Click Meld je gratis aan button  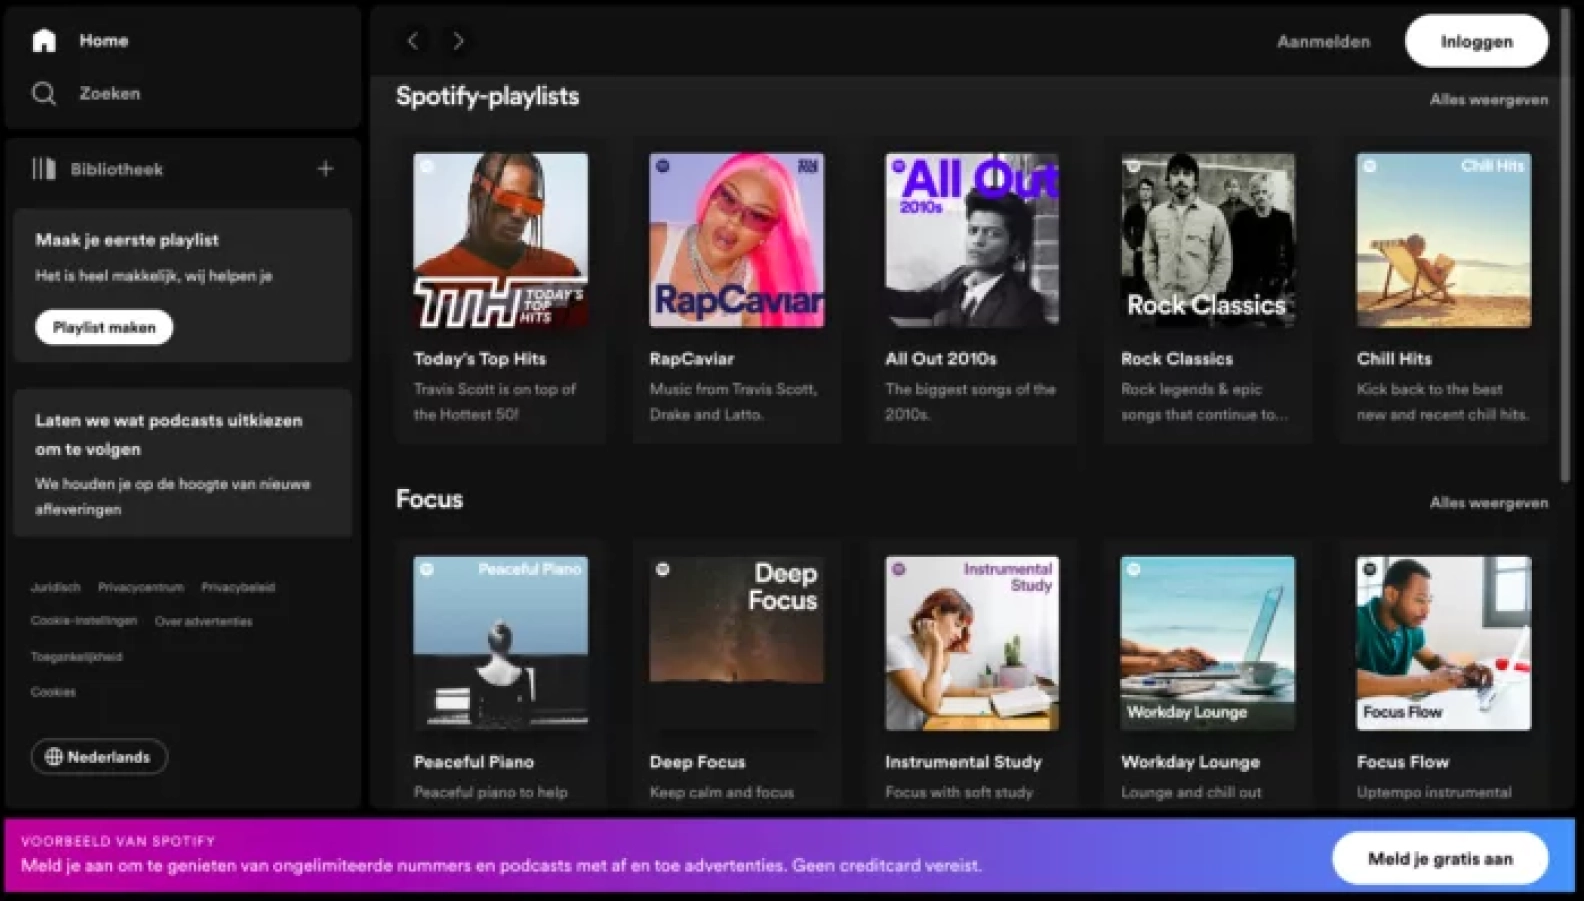pyautogui.click(x=1440, y=859)
